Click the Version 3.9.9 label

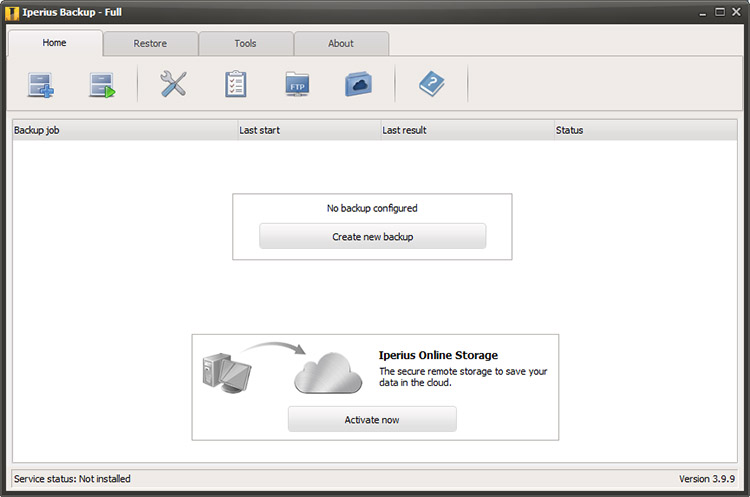point(706,478)
